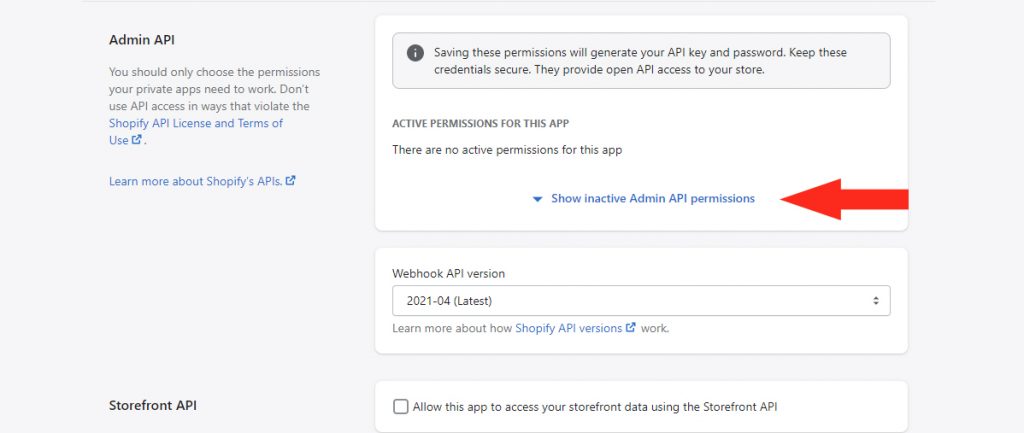Screen dimensions: 1024x433
Task: Click the Active Permissions For This App heading
Action: point(481,123)
